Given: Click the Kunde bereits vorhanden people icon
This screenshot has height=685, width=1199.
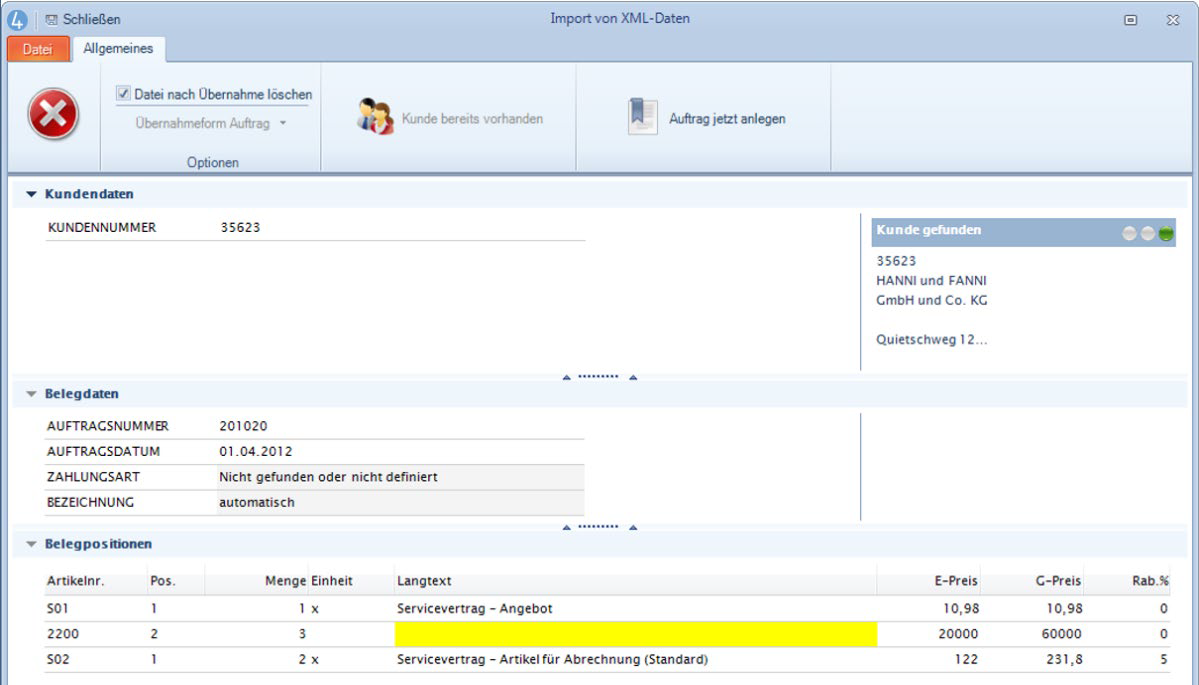Looking at the screenshot, I should coord(375,117).
